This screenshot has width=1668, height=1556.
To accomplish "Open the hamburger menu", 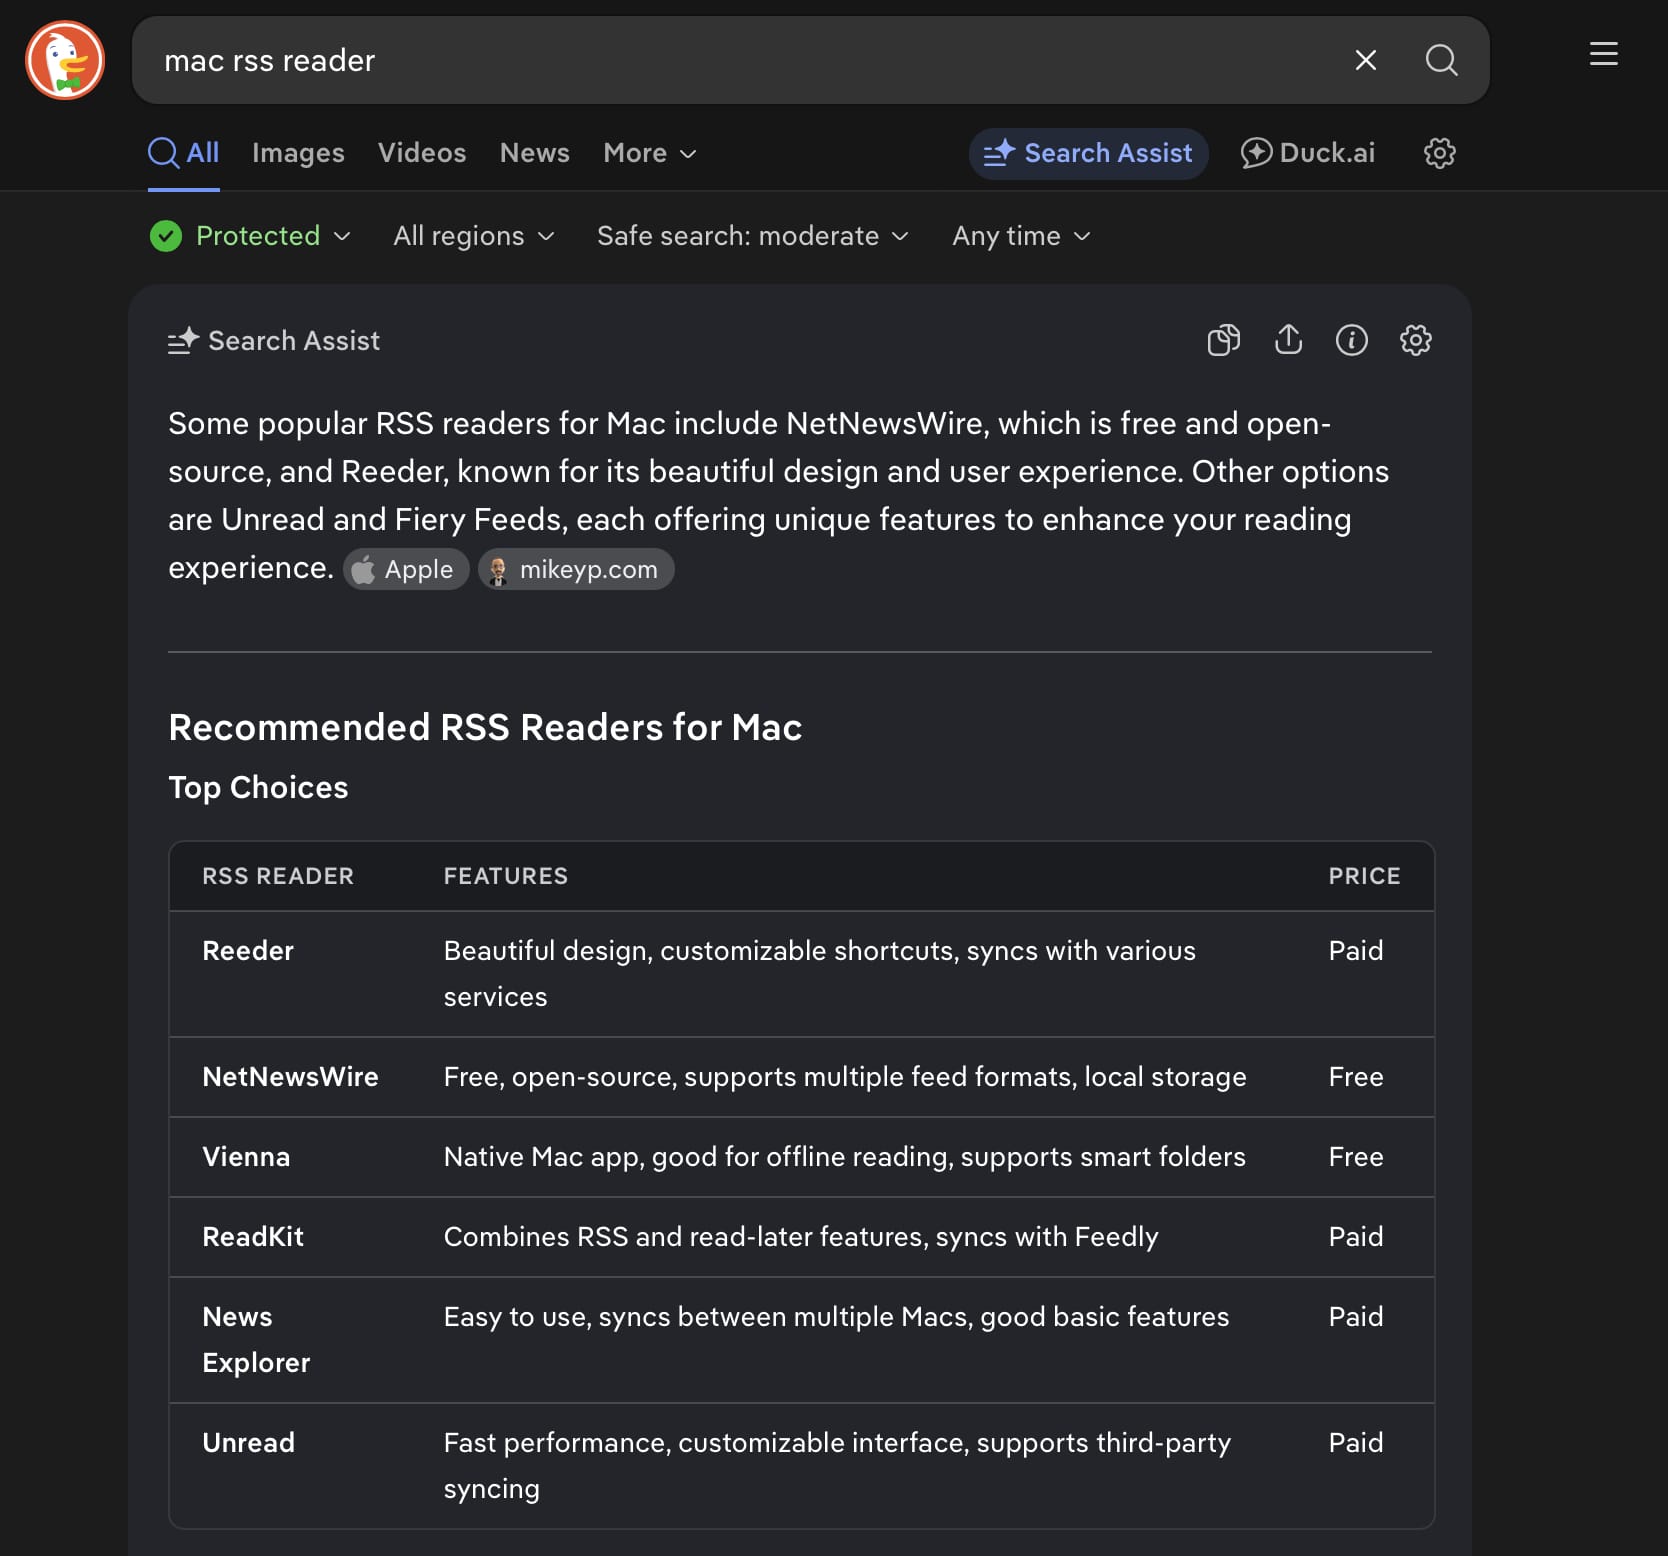I will click(x=1603, y=54).
